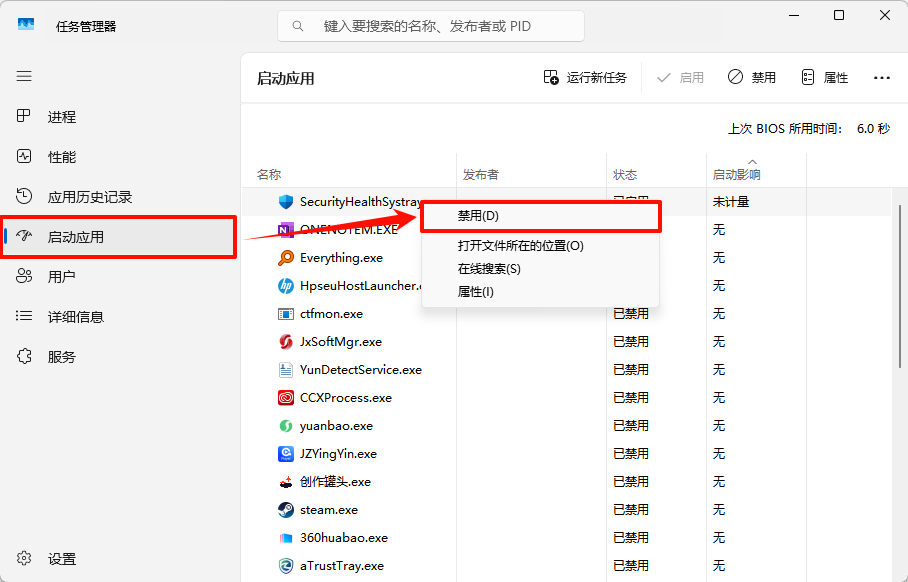The image size is (908, 582).
Task: Click the 属性 toolbar button
Action: 824,76
